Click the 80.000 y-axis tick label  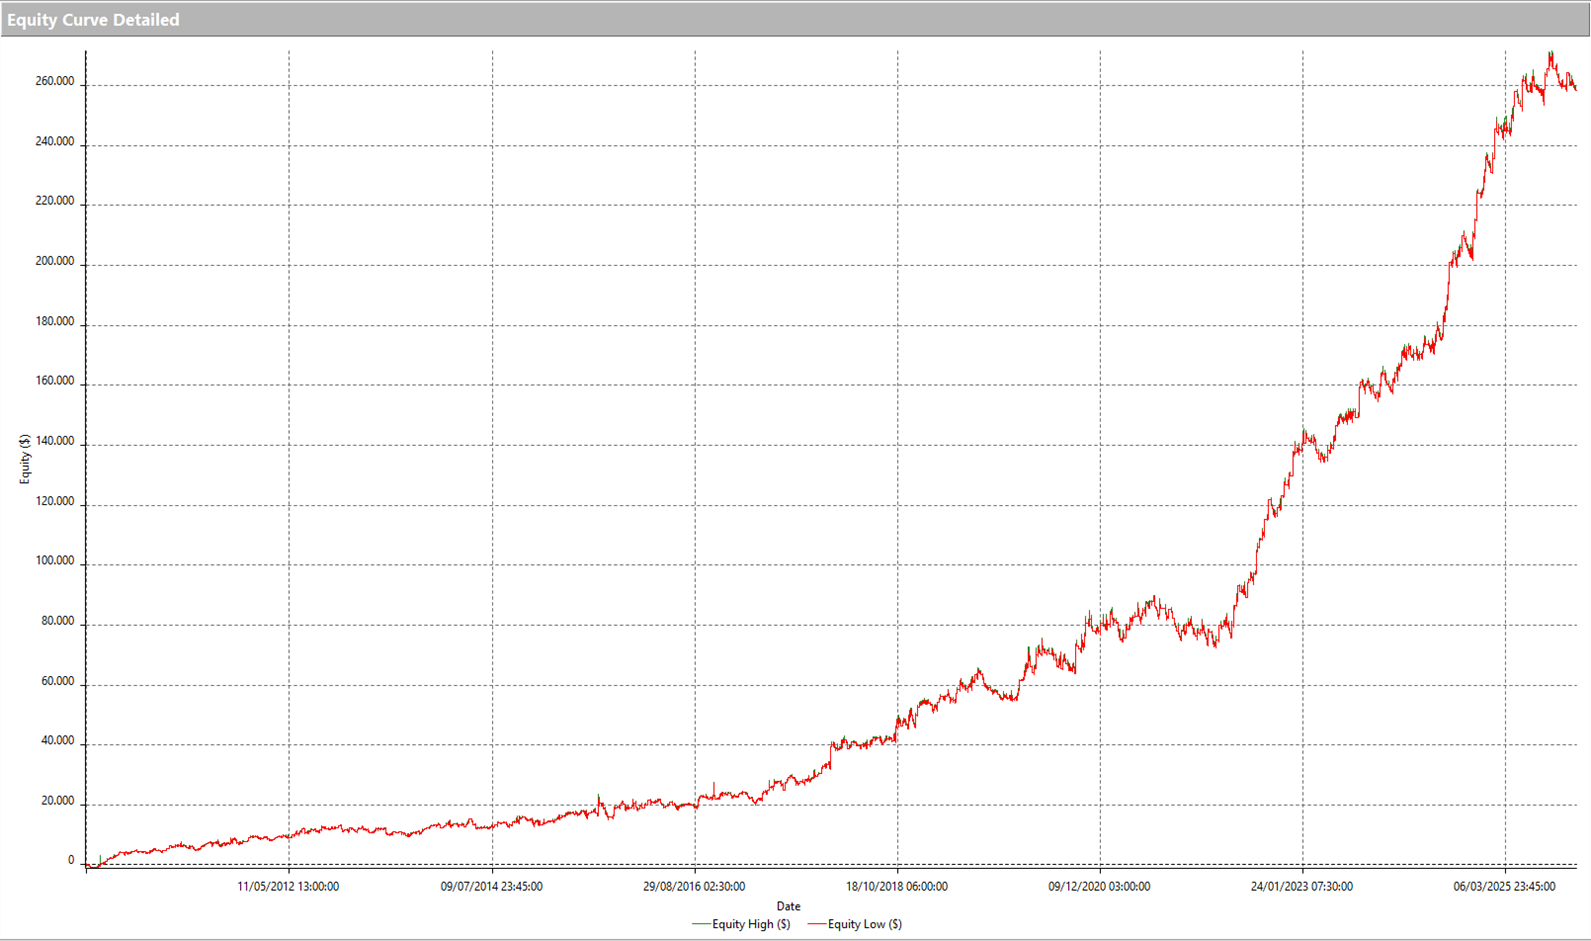57,621
